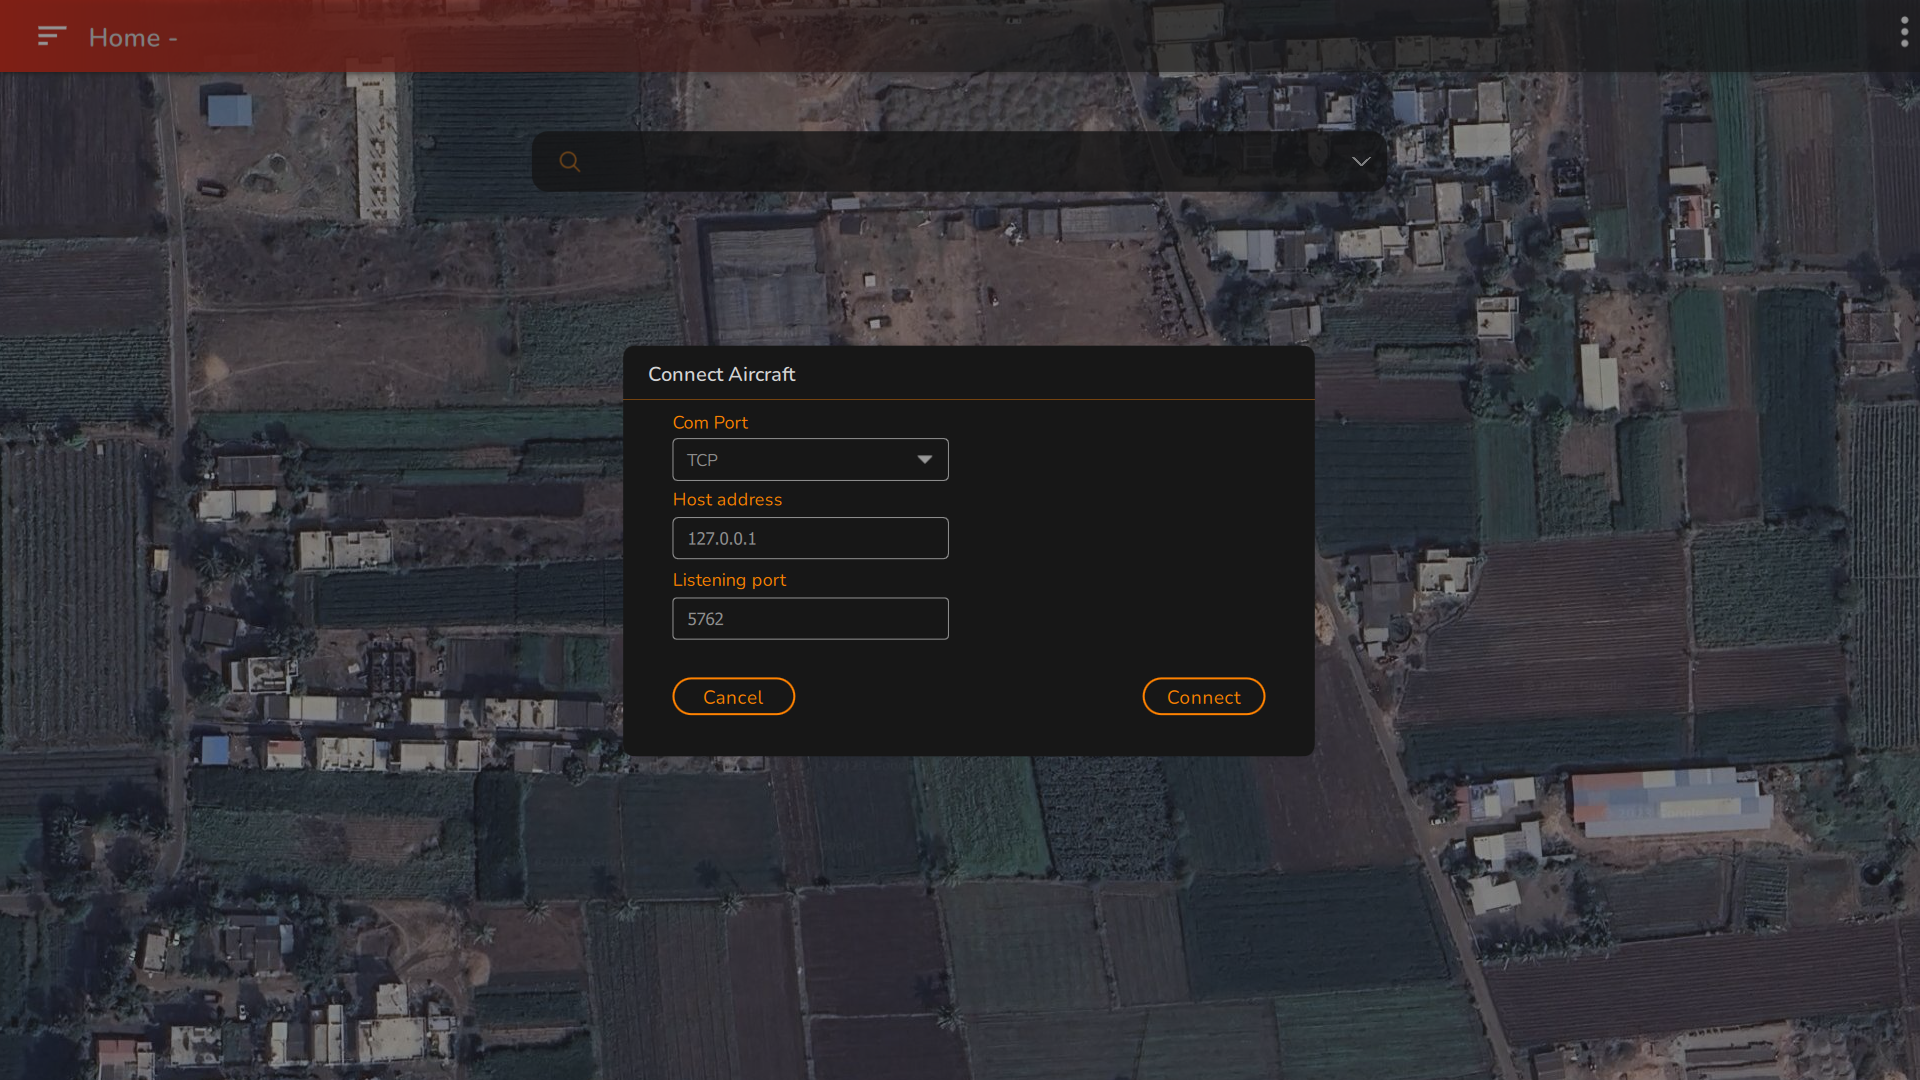Open the three-dot overflow menu
Screen dimensions: 1920x1080
click(x=1904, y=33)
